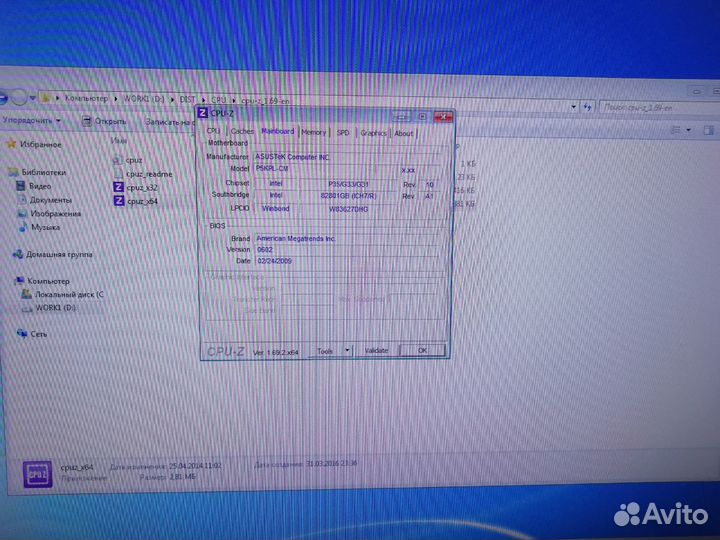Image resolution: width=720 pixels, height=540 pixels.
Task: Open the Видео library
Action: pyautogui.click(x=40, y=186)
